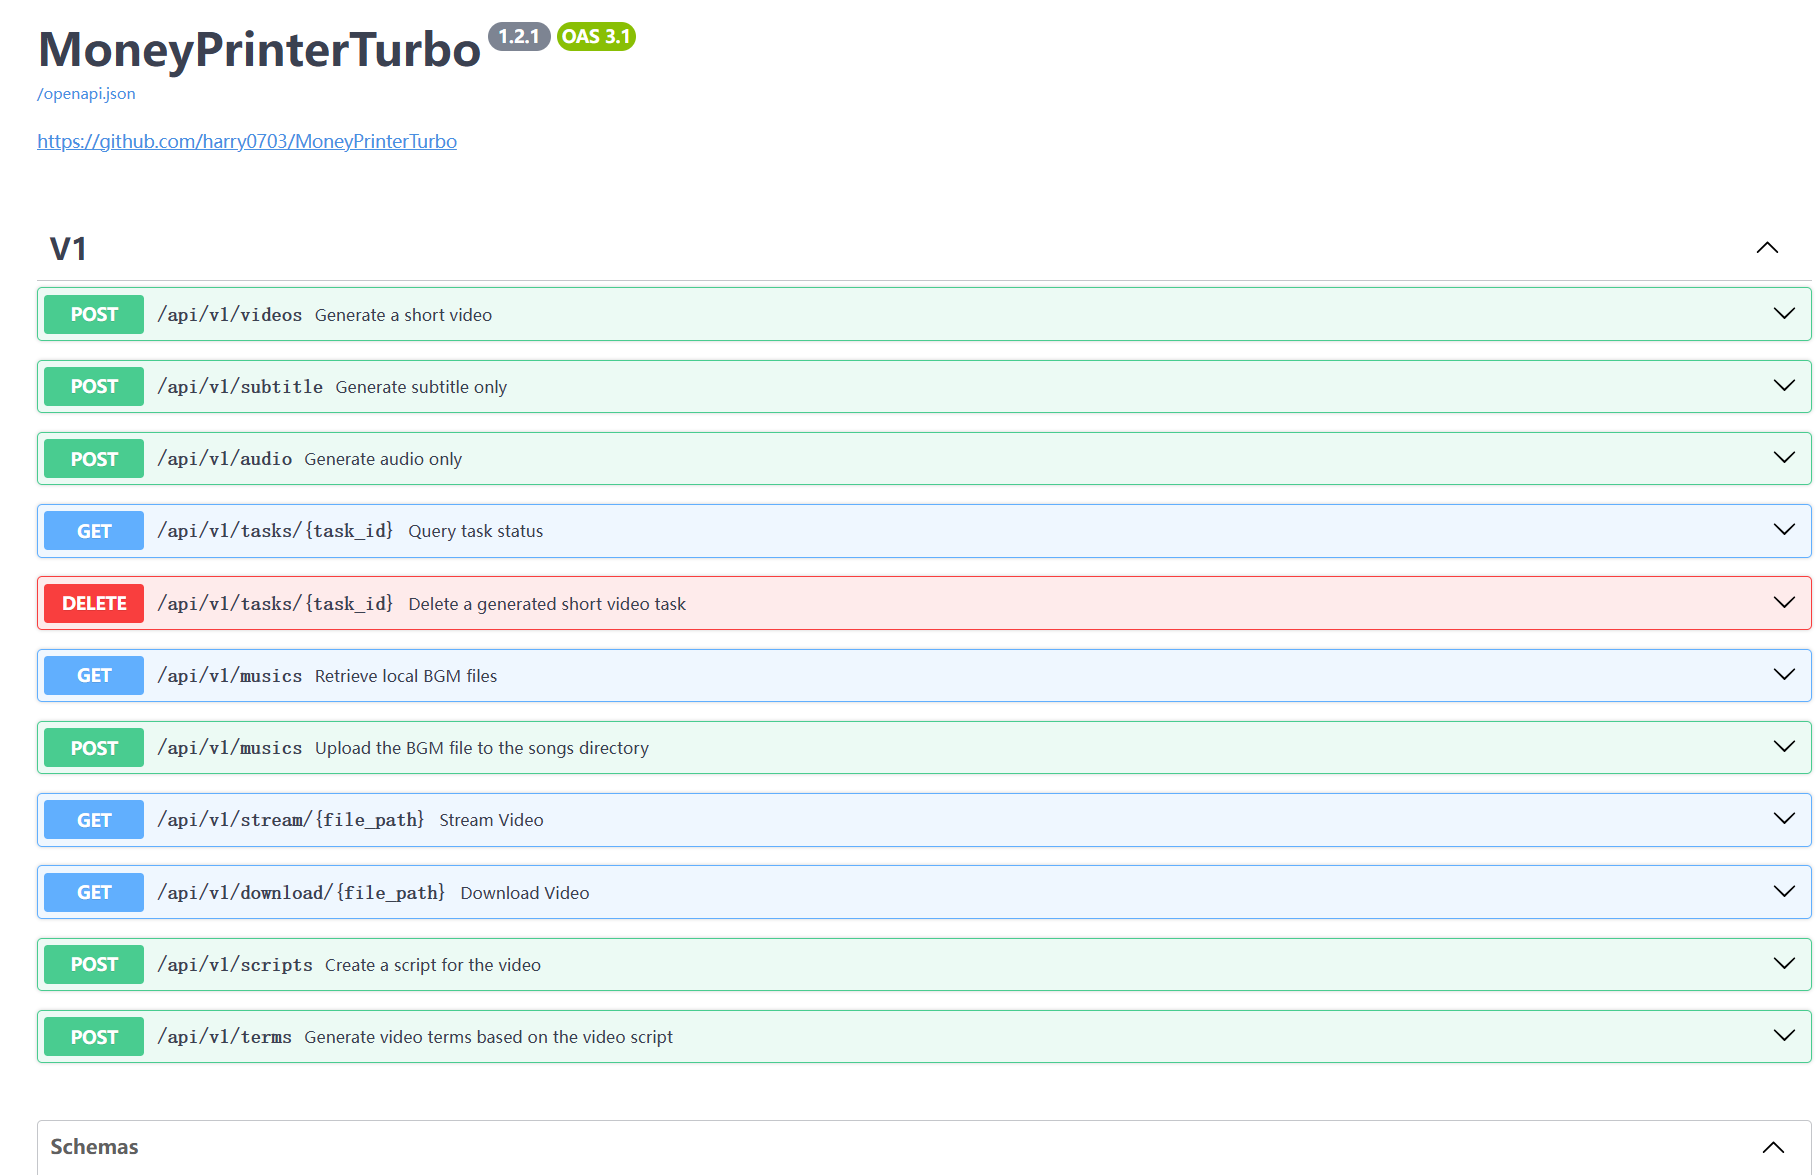This screenshot has height=1175, width=1818.
Task: Select the Schemas section header
Action: pyautogui.click(x=93, y=1146)
